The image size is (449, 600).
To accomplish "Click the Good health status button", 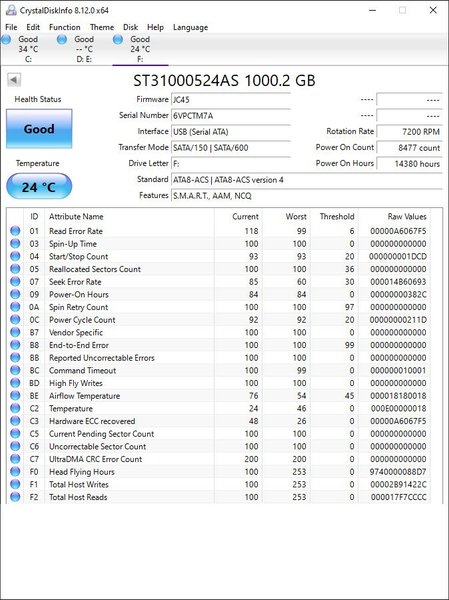I will [x=39, y=129].
